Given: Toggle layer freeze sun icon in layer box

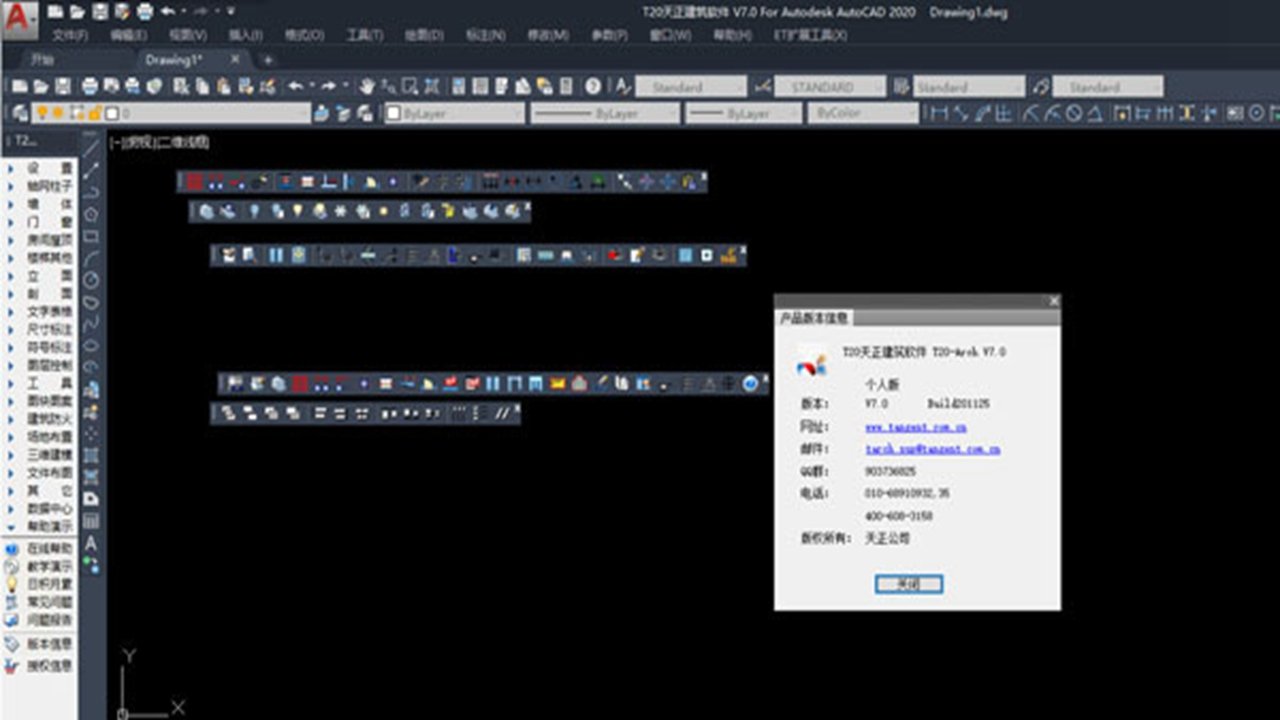Looking at the screenshot, I should (x=58, y=113).
